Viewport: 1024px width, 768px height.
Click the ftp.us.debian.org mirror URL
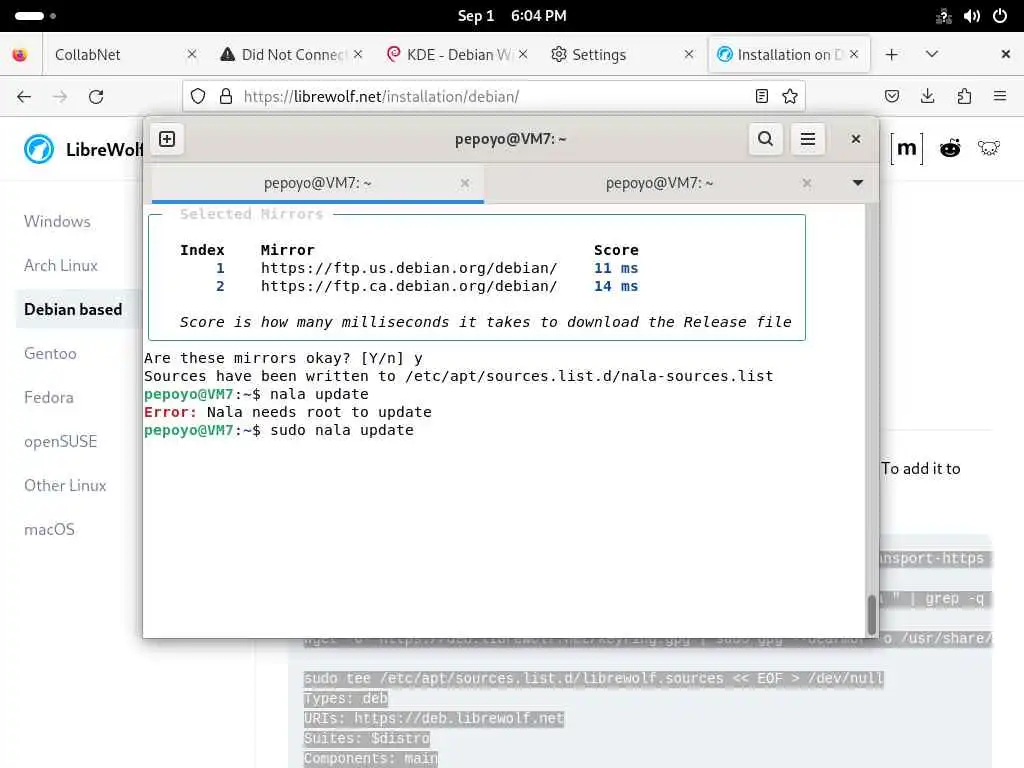pos(409,268)
